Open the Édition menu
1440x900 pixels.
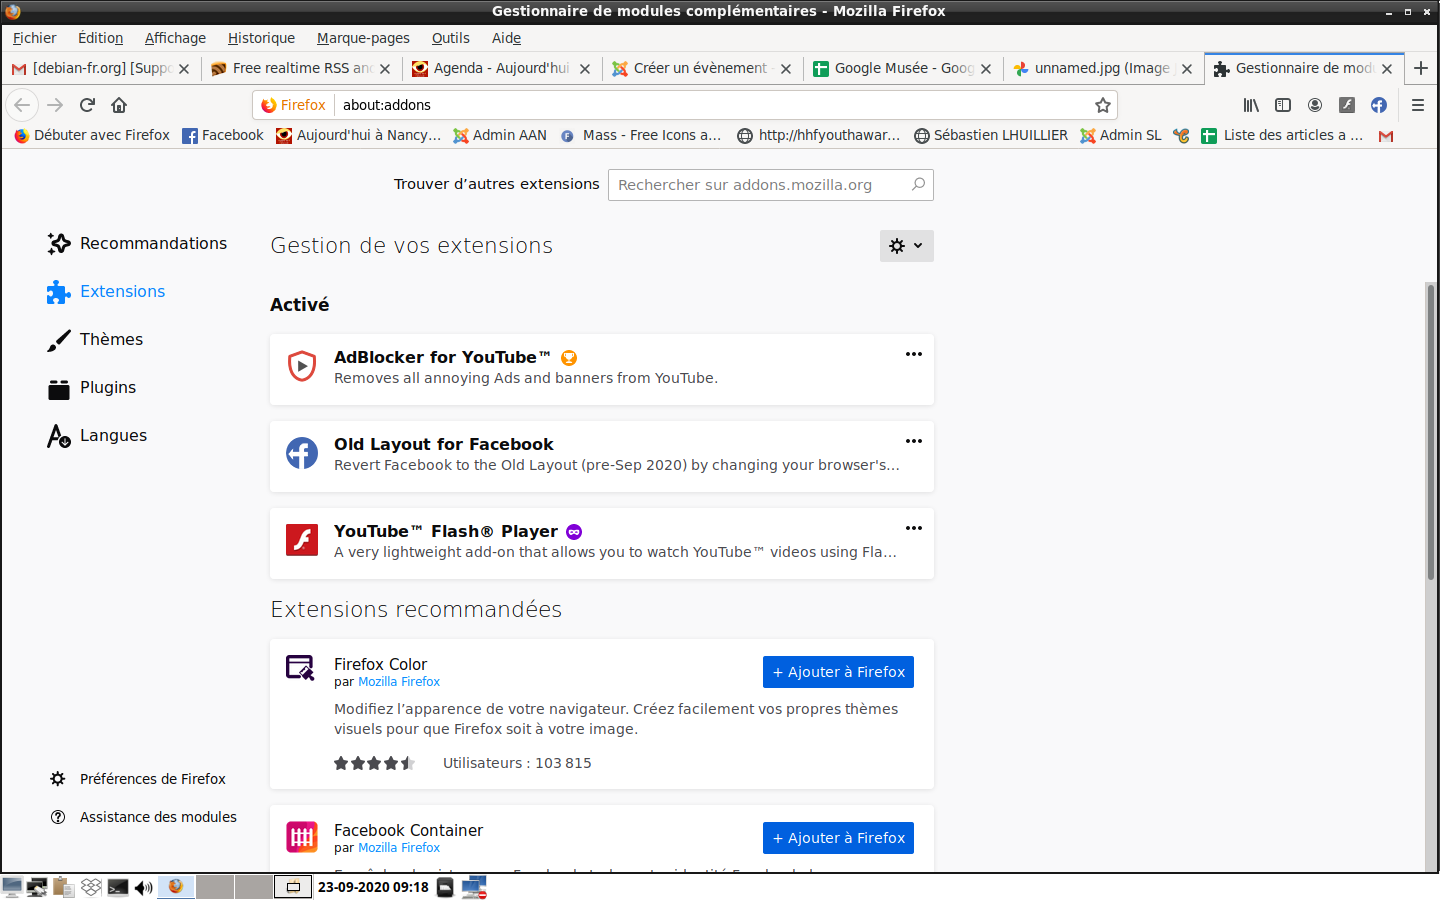coord(101,38)
